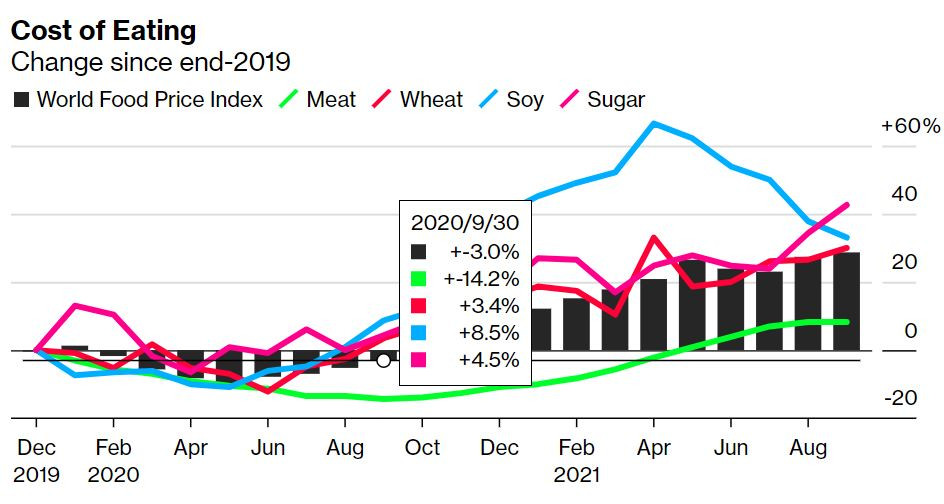
Task: Click the 2020/9/30 tooltip date header
Action: click(465, 223)
